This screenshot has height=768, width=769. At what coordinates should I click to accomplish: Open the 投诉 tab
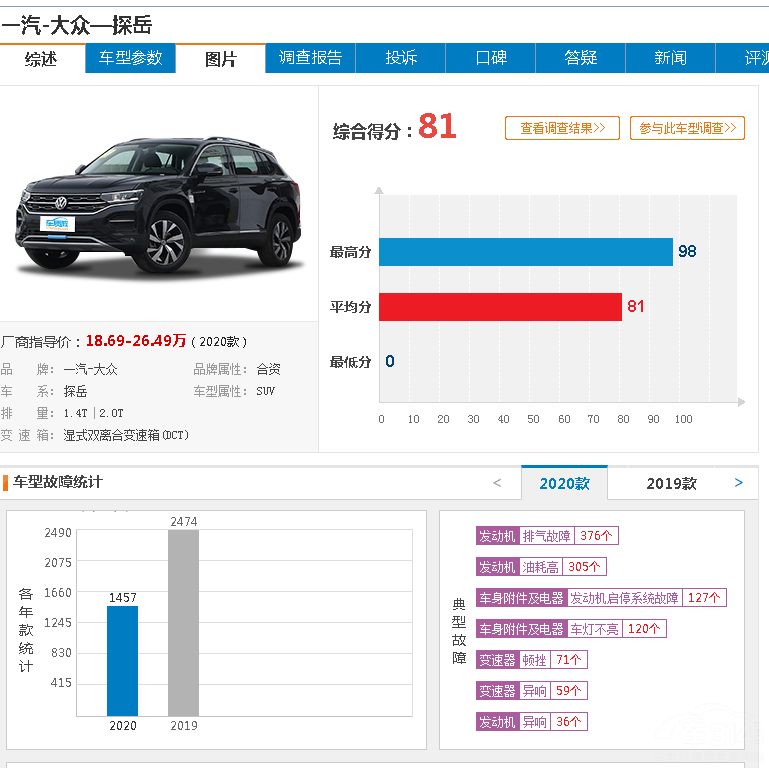pyautogui.click(x=401, y=58)
